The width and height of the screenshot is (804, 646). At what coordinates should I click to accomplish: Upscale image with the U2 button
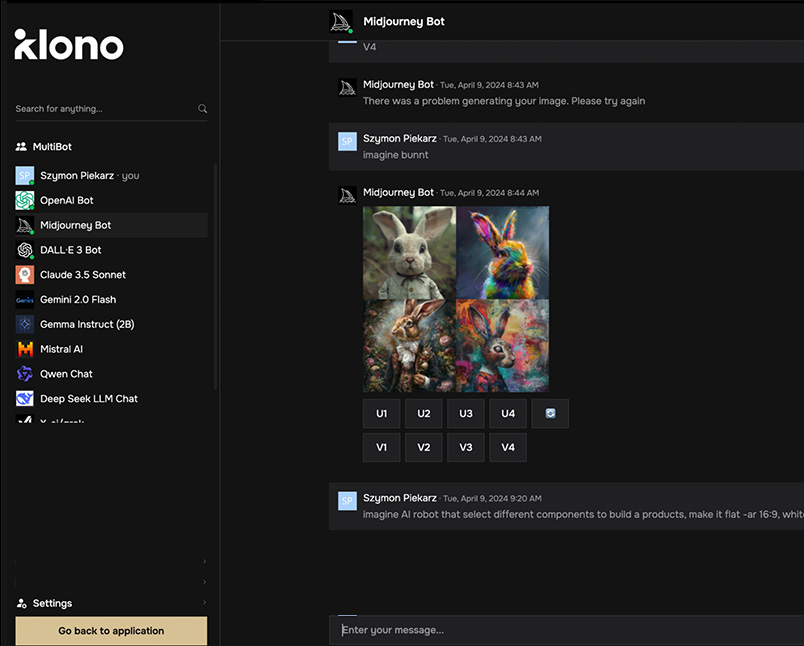click(424, 413)
